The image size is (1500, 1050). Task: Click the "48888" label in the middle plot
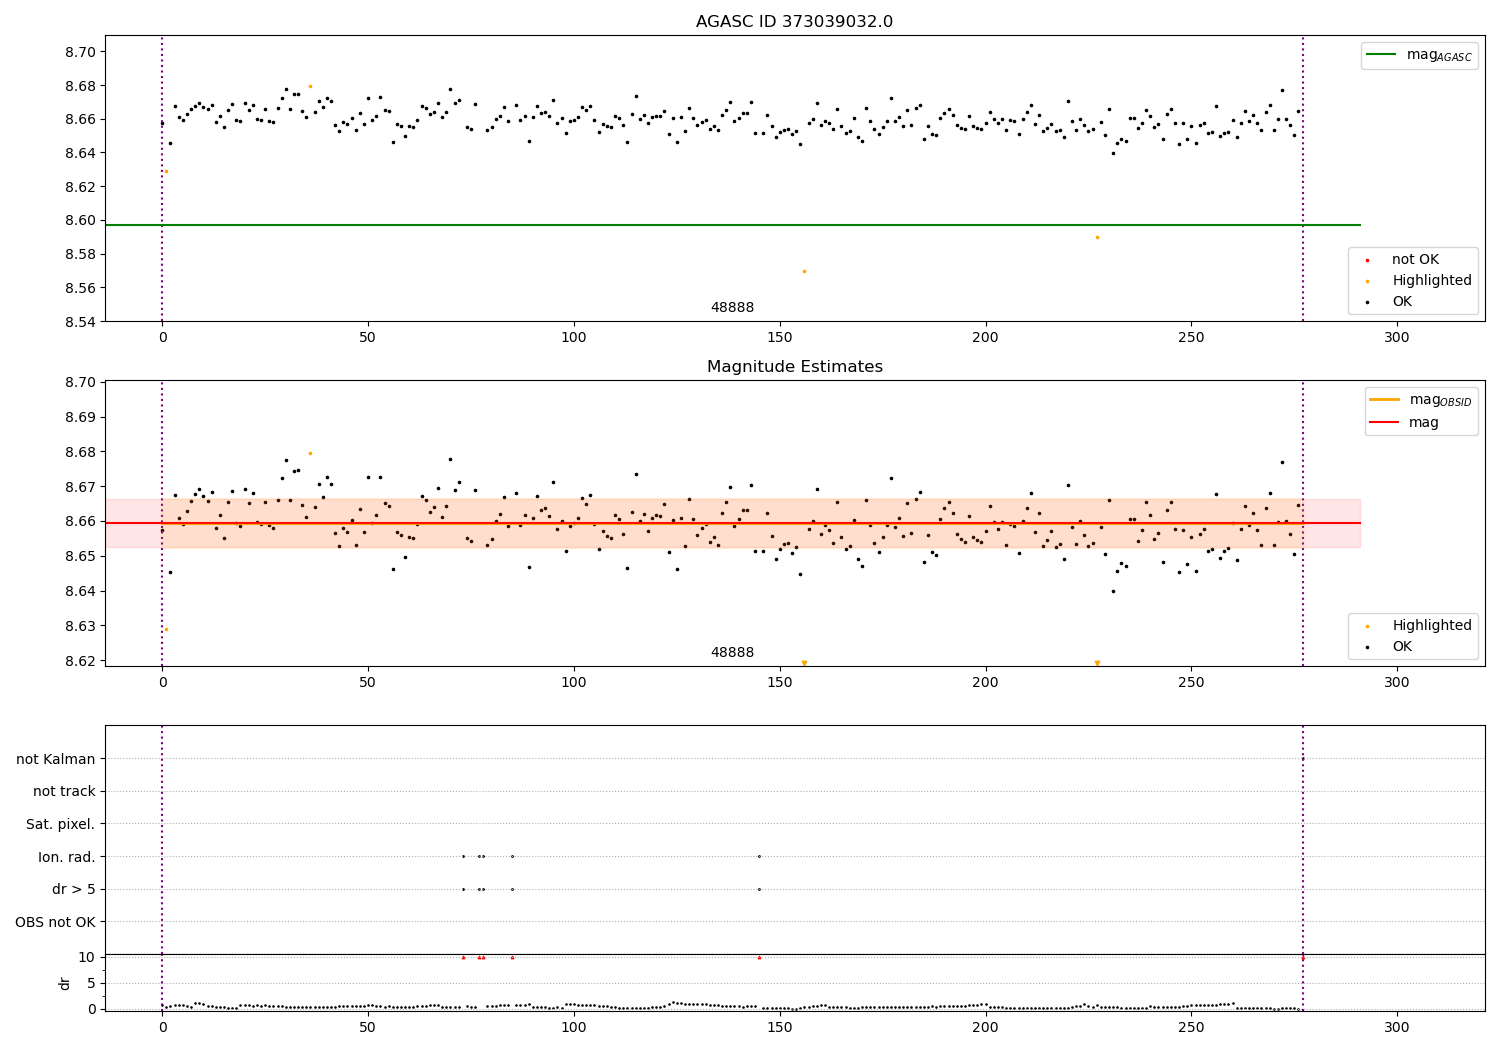click(x=732, y=653)
